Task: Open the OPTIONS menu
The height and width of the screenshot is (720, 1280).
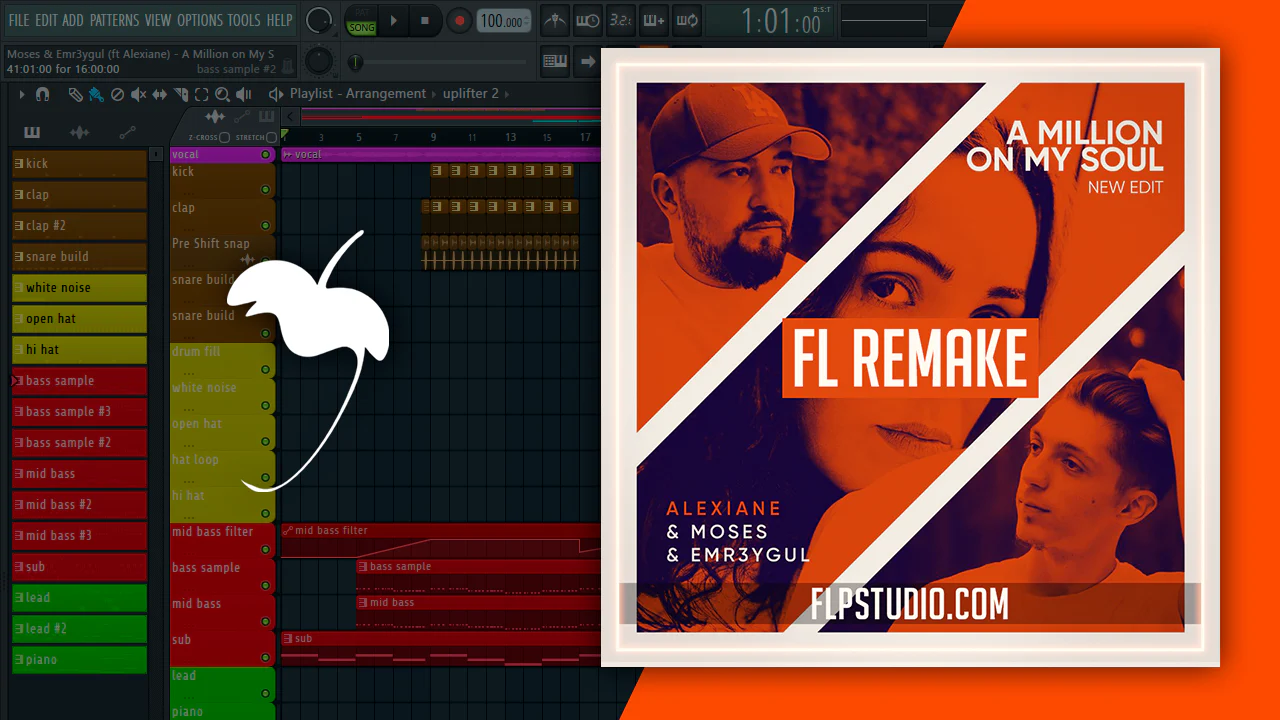Action: pyautogui.click(x=200, y=20)
